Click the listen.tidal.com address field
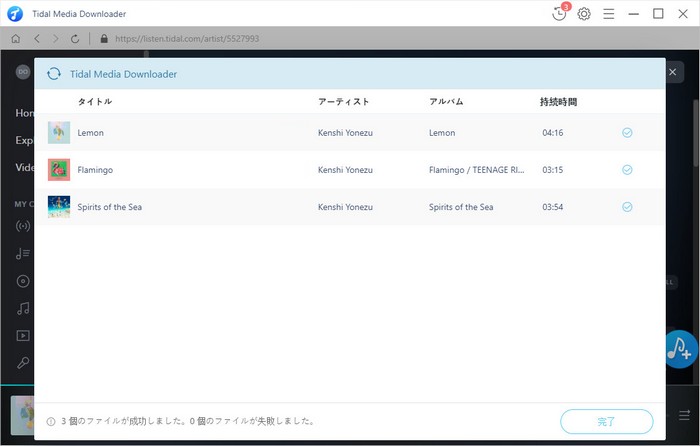 [x=187, y=39]
